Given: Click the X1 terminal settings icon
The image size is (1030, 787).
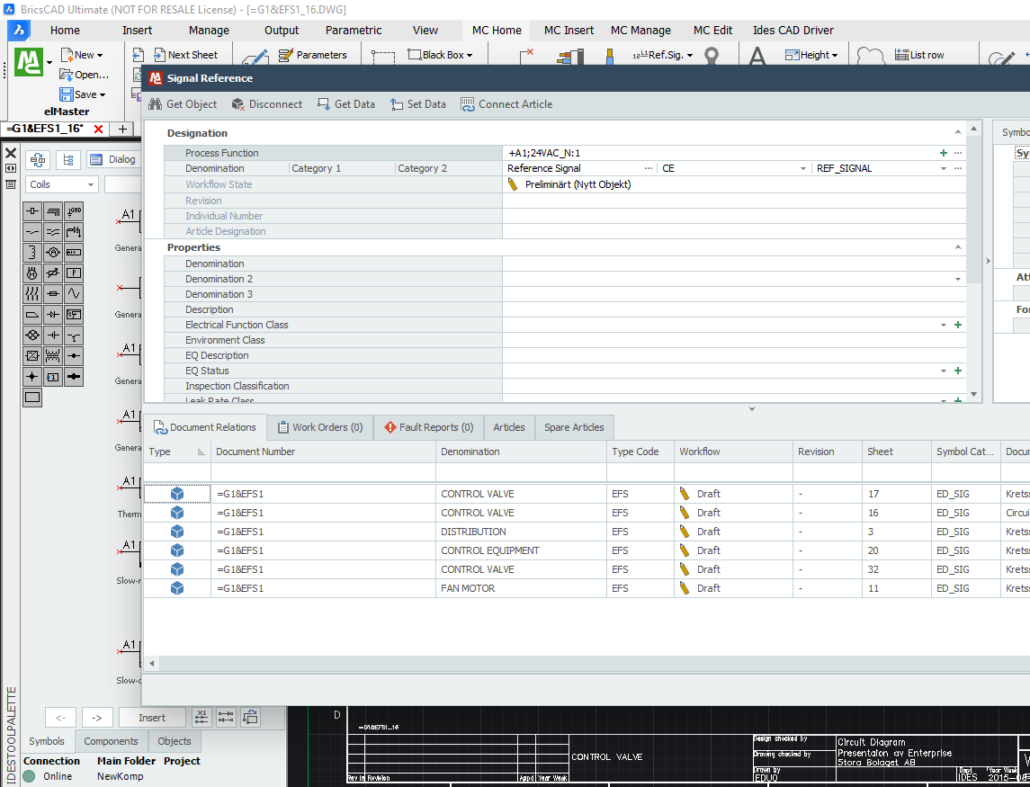Looking at the screenshot, I should tap(201, 717).
